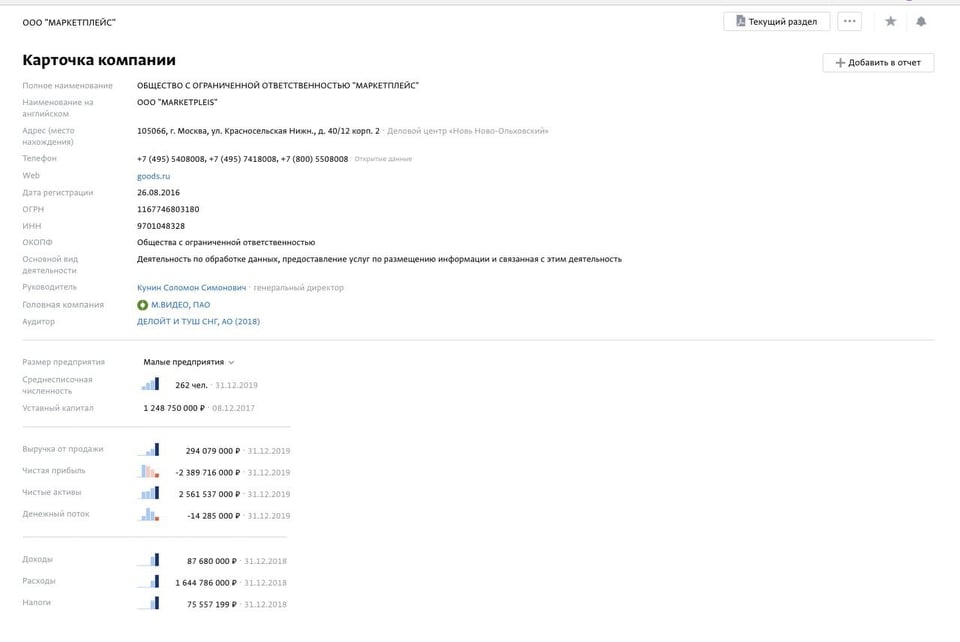Open auditor ДЕЛОЙТ И ТУШ СНГ link
The width and height of the screenshot is (960, 642).
click(x=198, y=322)
